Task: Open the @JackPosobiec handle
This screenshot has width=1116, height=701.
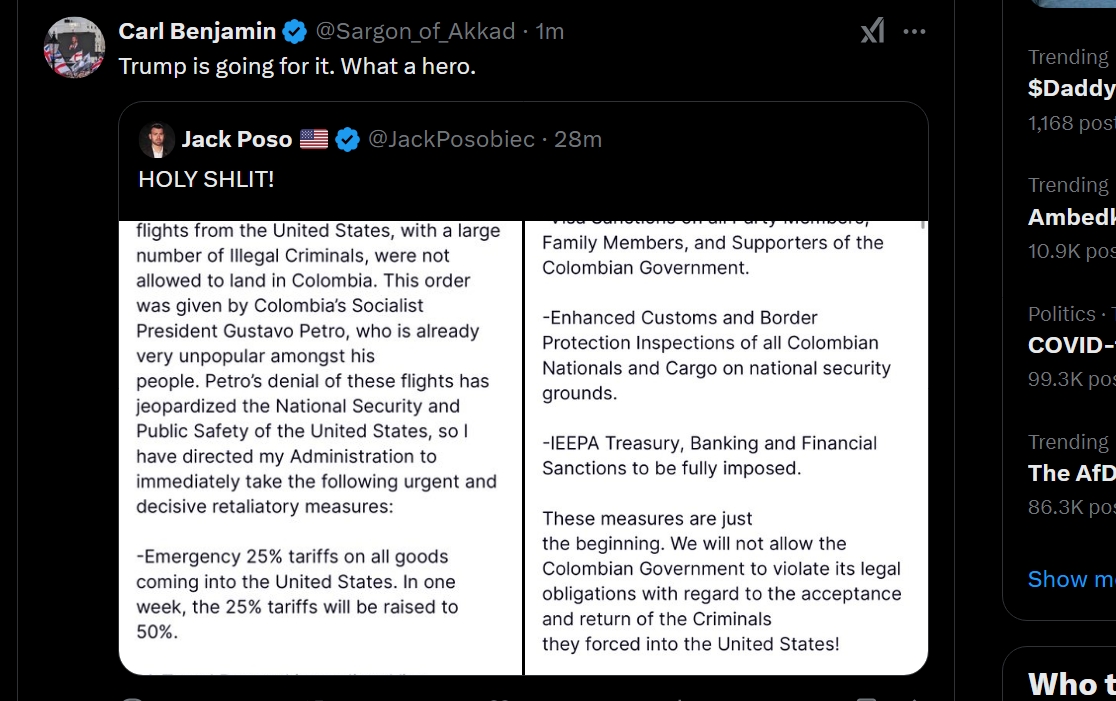Action: coord(451,140)
